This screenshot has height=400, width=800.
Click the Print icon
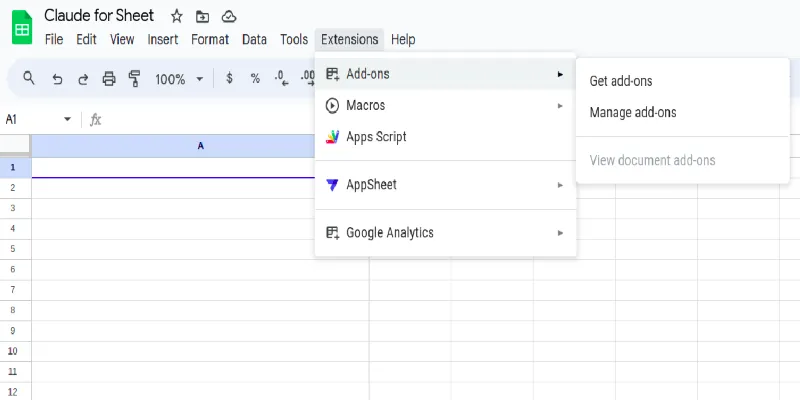(109, 79)
